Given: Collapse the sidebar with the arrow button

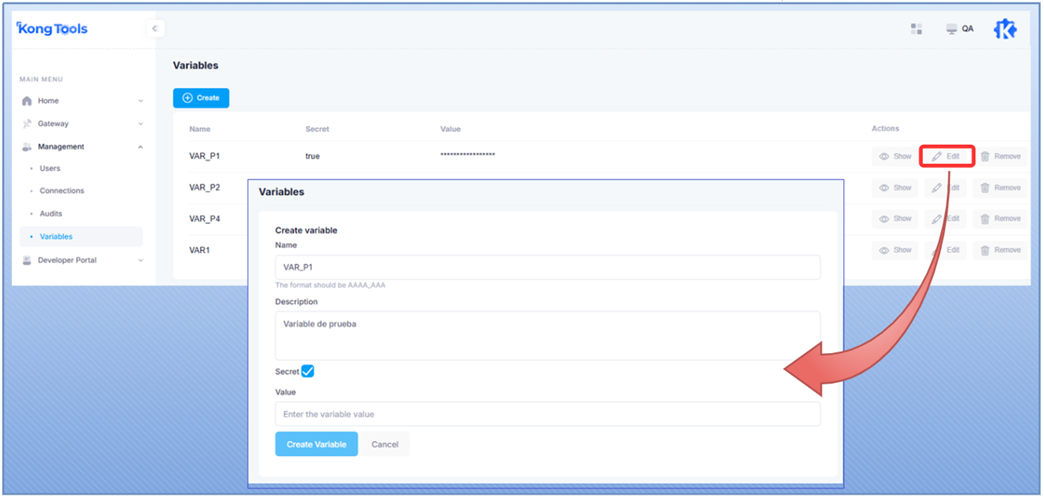Looking at the screenshot, I should click(155, 29).
